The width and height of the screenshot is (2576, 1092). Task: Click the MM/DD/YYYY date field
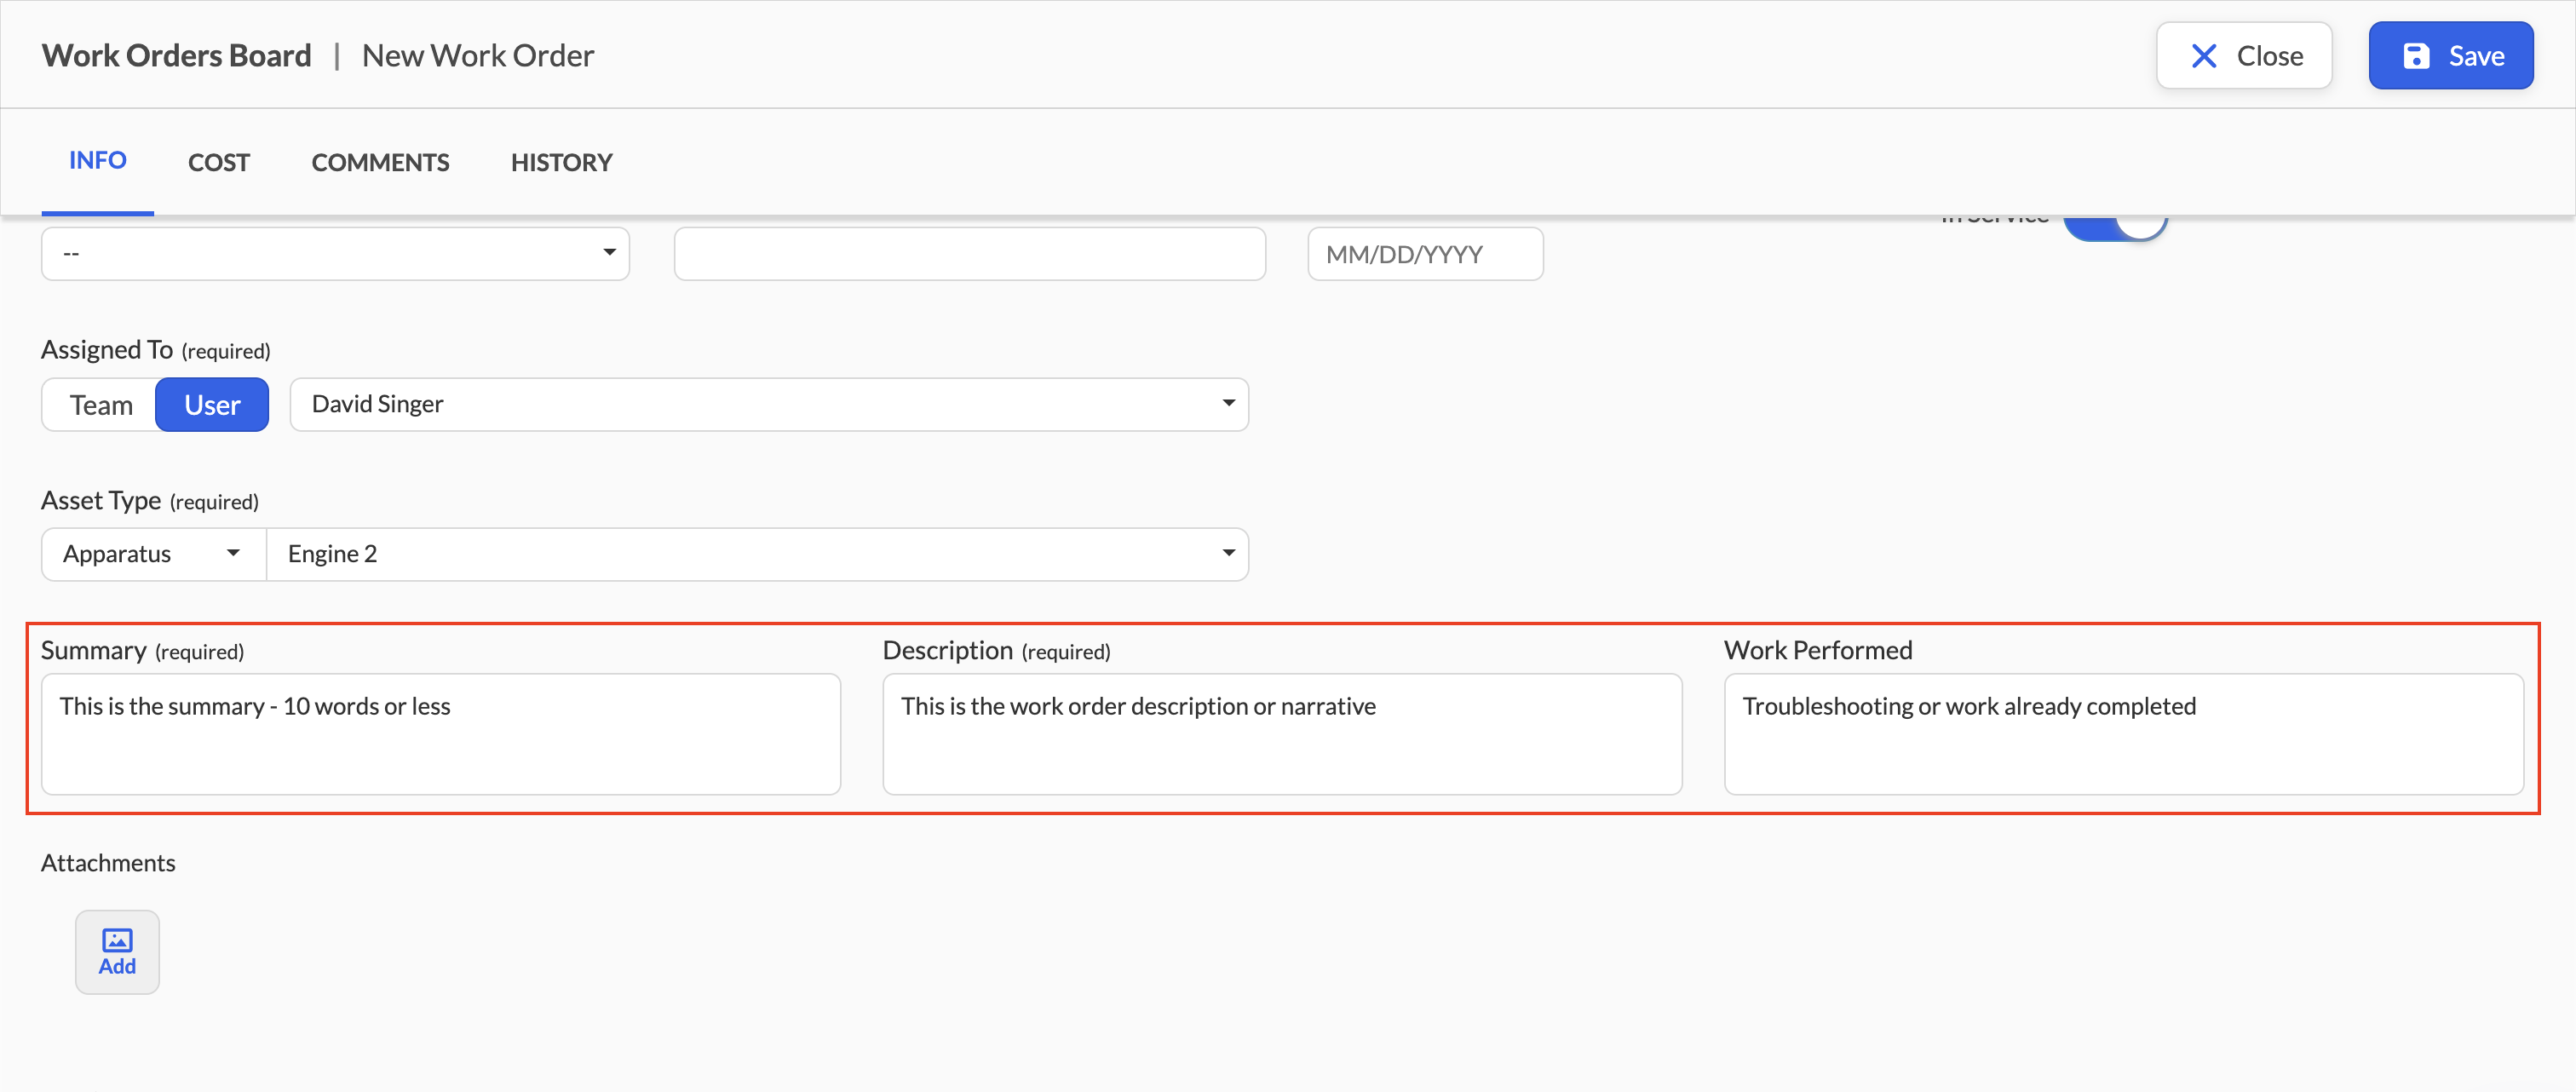point(1425,254)
